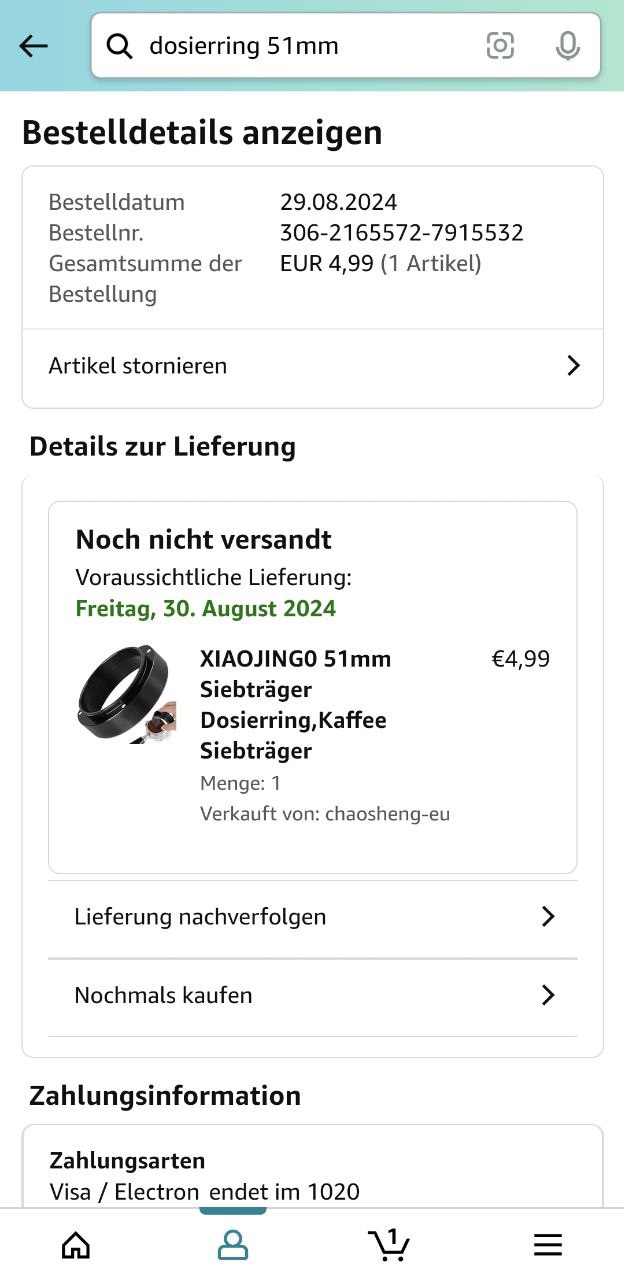This screenshot has height=1280, width=624.
Task: Select Lieferung nachverfolgen option
Action: 200,917
